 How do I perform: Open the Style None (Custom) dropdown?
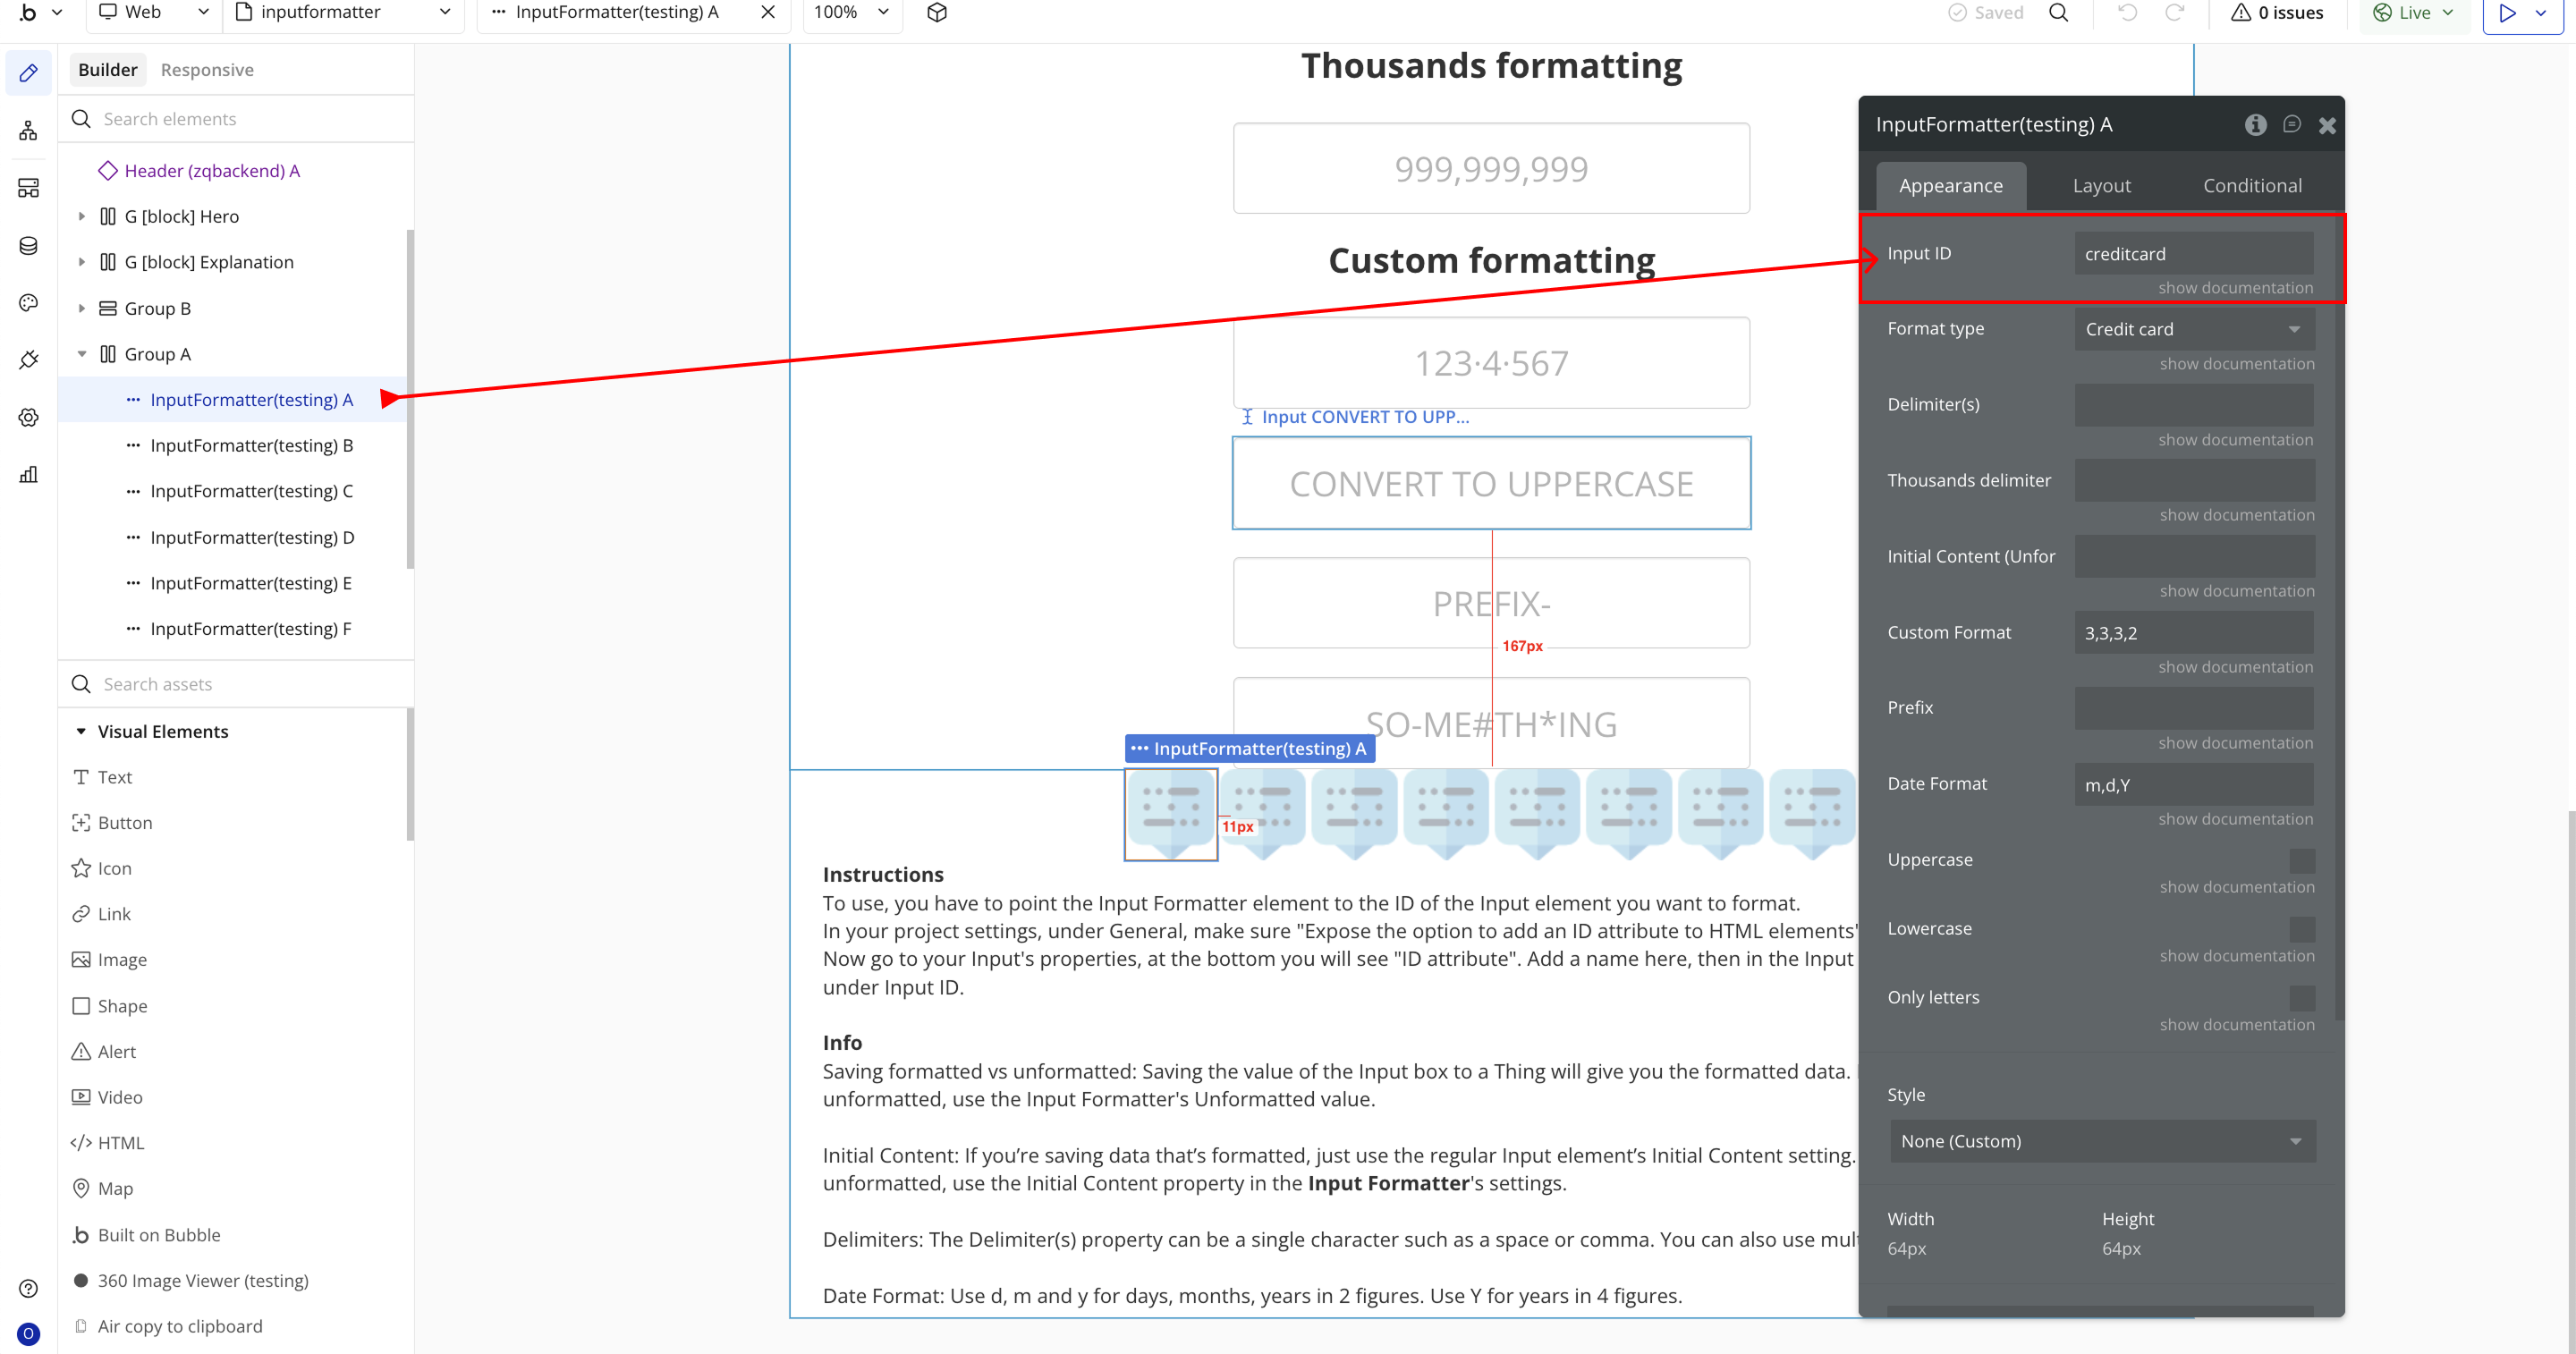pos(2102,1141)
